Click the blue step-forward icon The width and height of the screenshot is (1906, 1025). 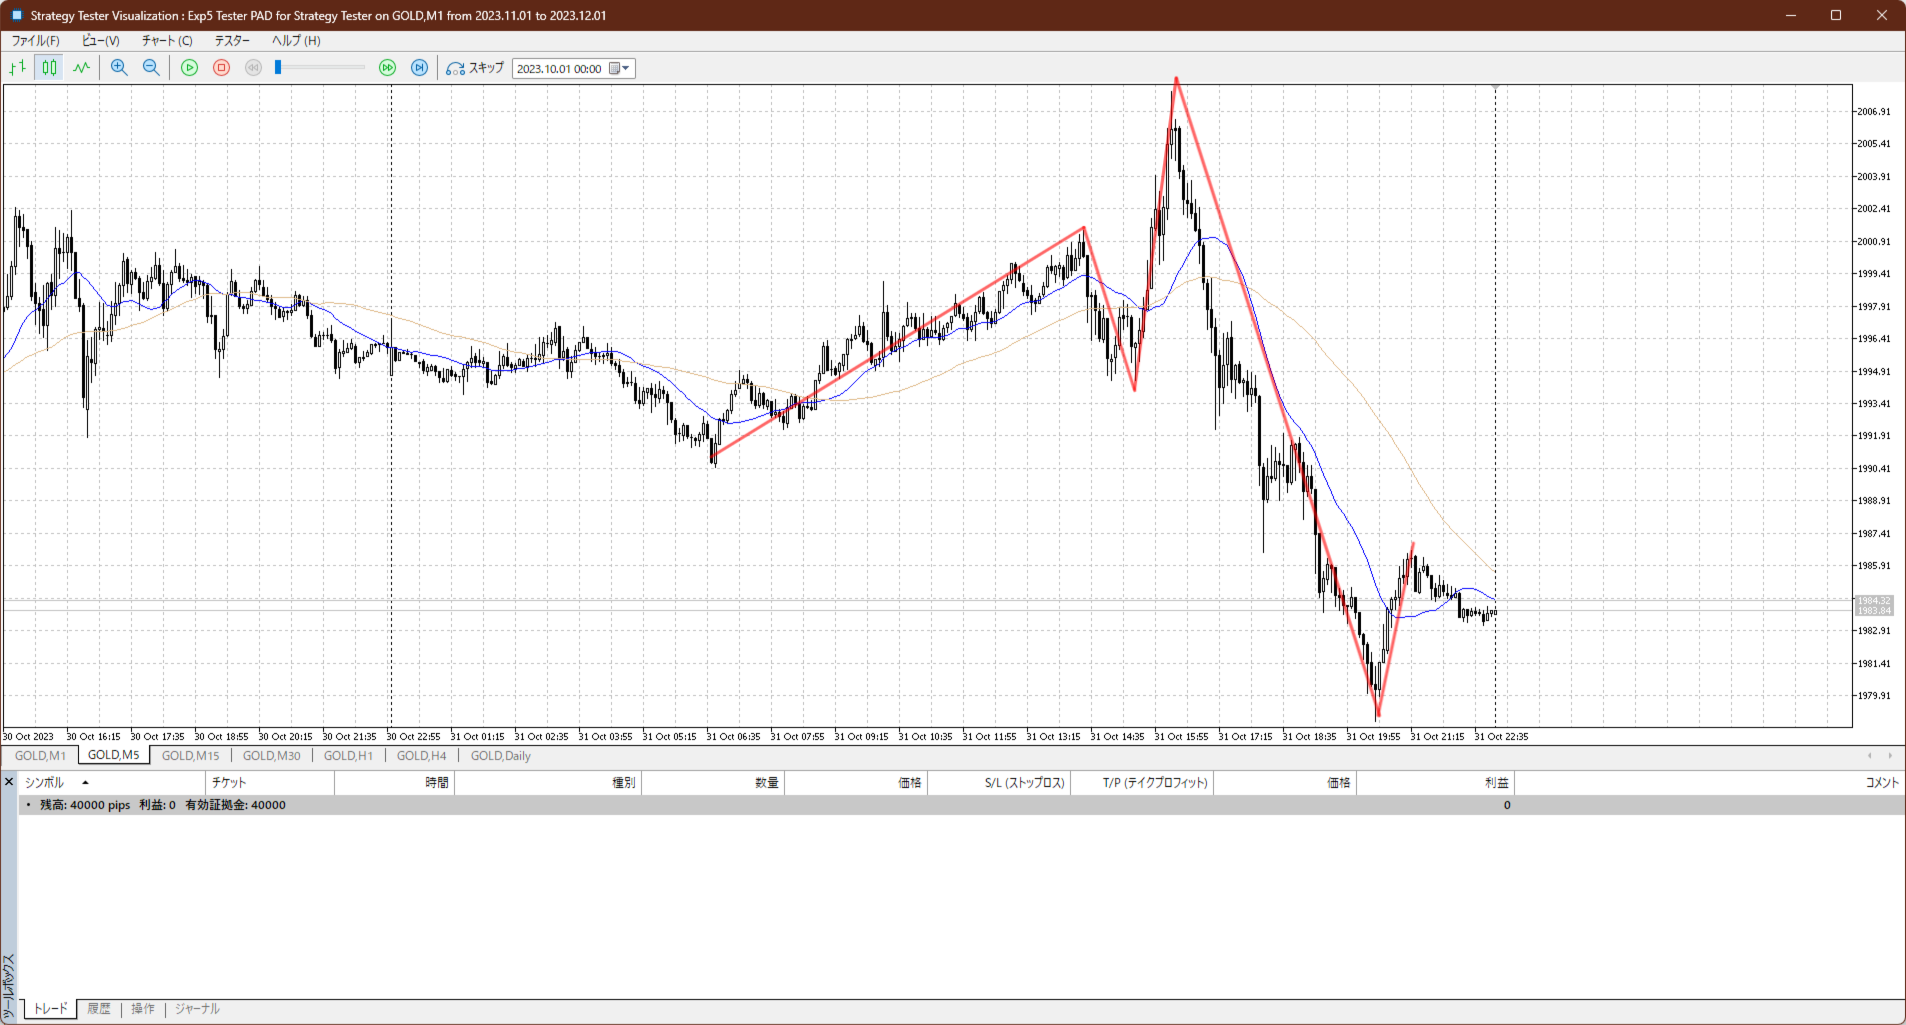click(420, 68)
